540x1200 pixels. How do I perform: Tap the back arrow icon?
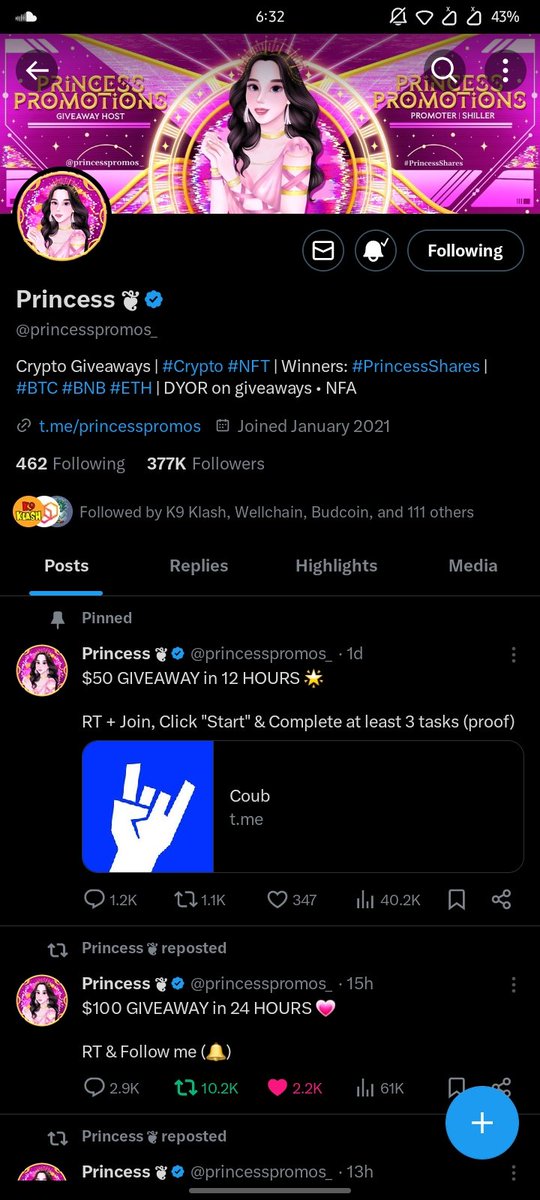[x=38, y=70]
